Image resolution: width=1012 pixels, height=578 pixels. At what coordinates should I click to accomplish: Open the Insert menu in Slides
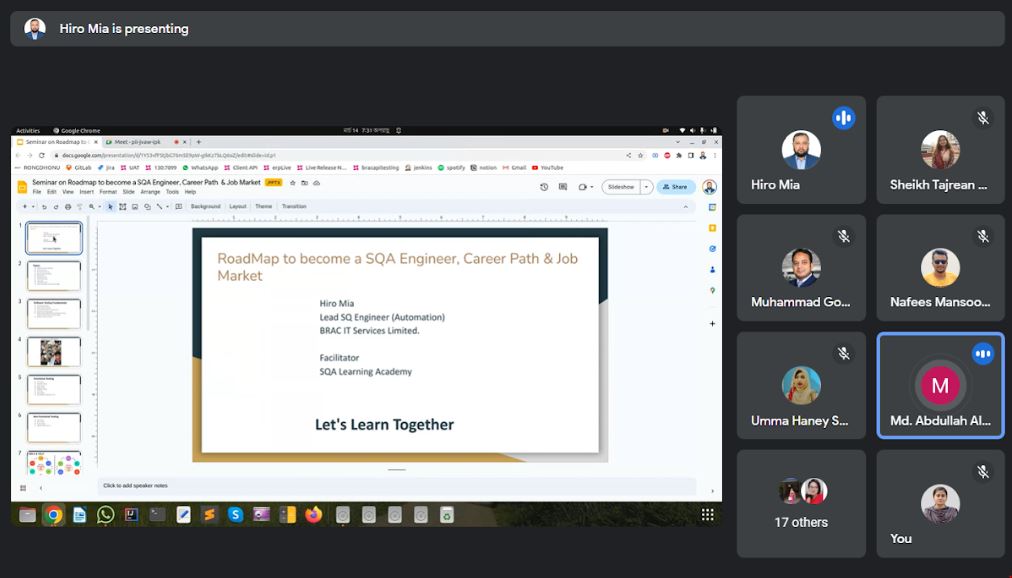[x=86, y=192]
